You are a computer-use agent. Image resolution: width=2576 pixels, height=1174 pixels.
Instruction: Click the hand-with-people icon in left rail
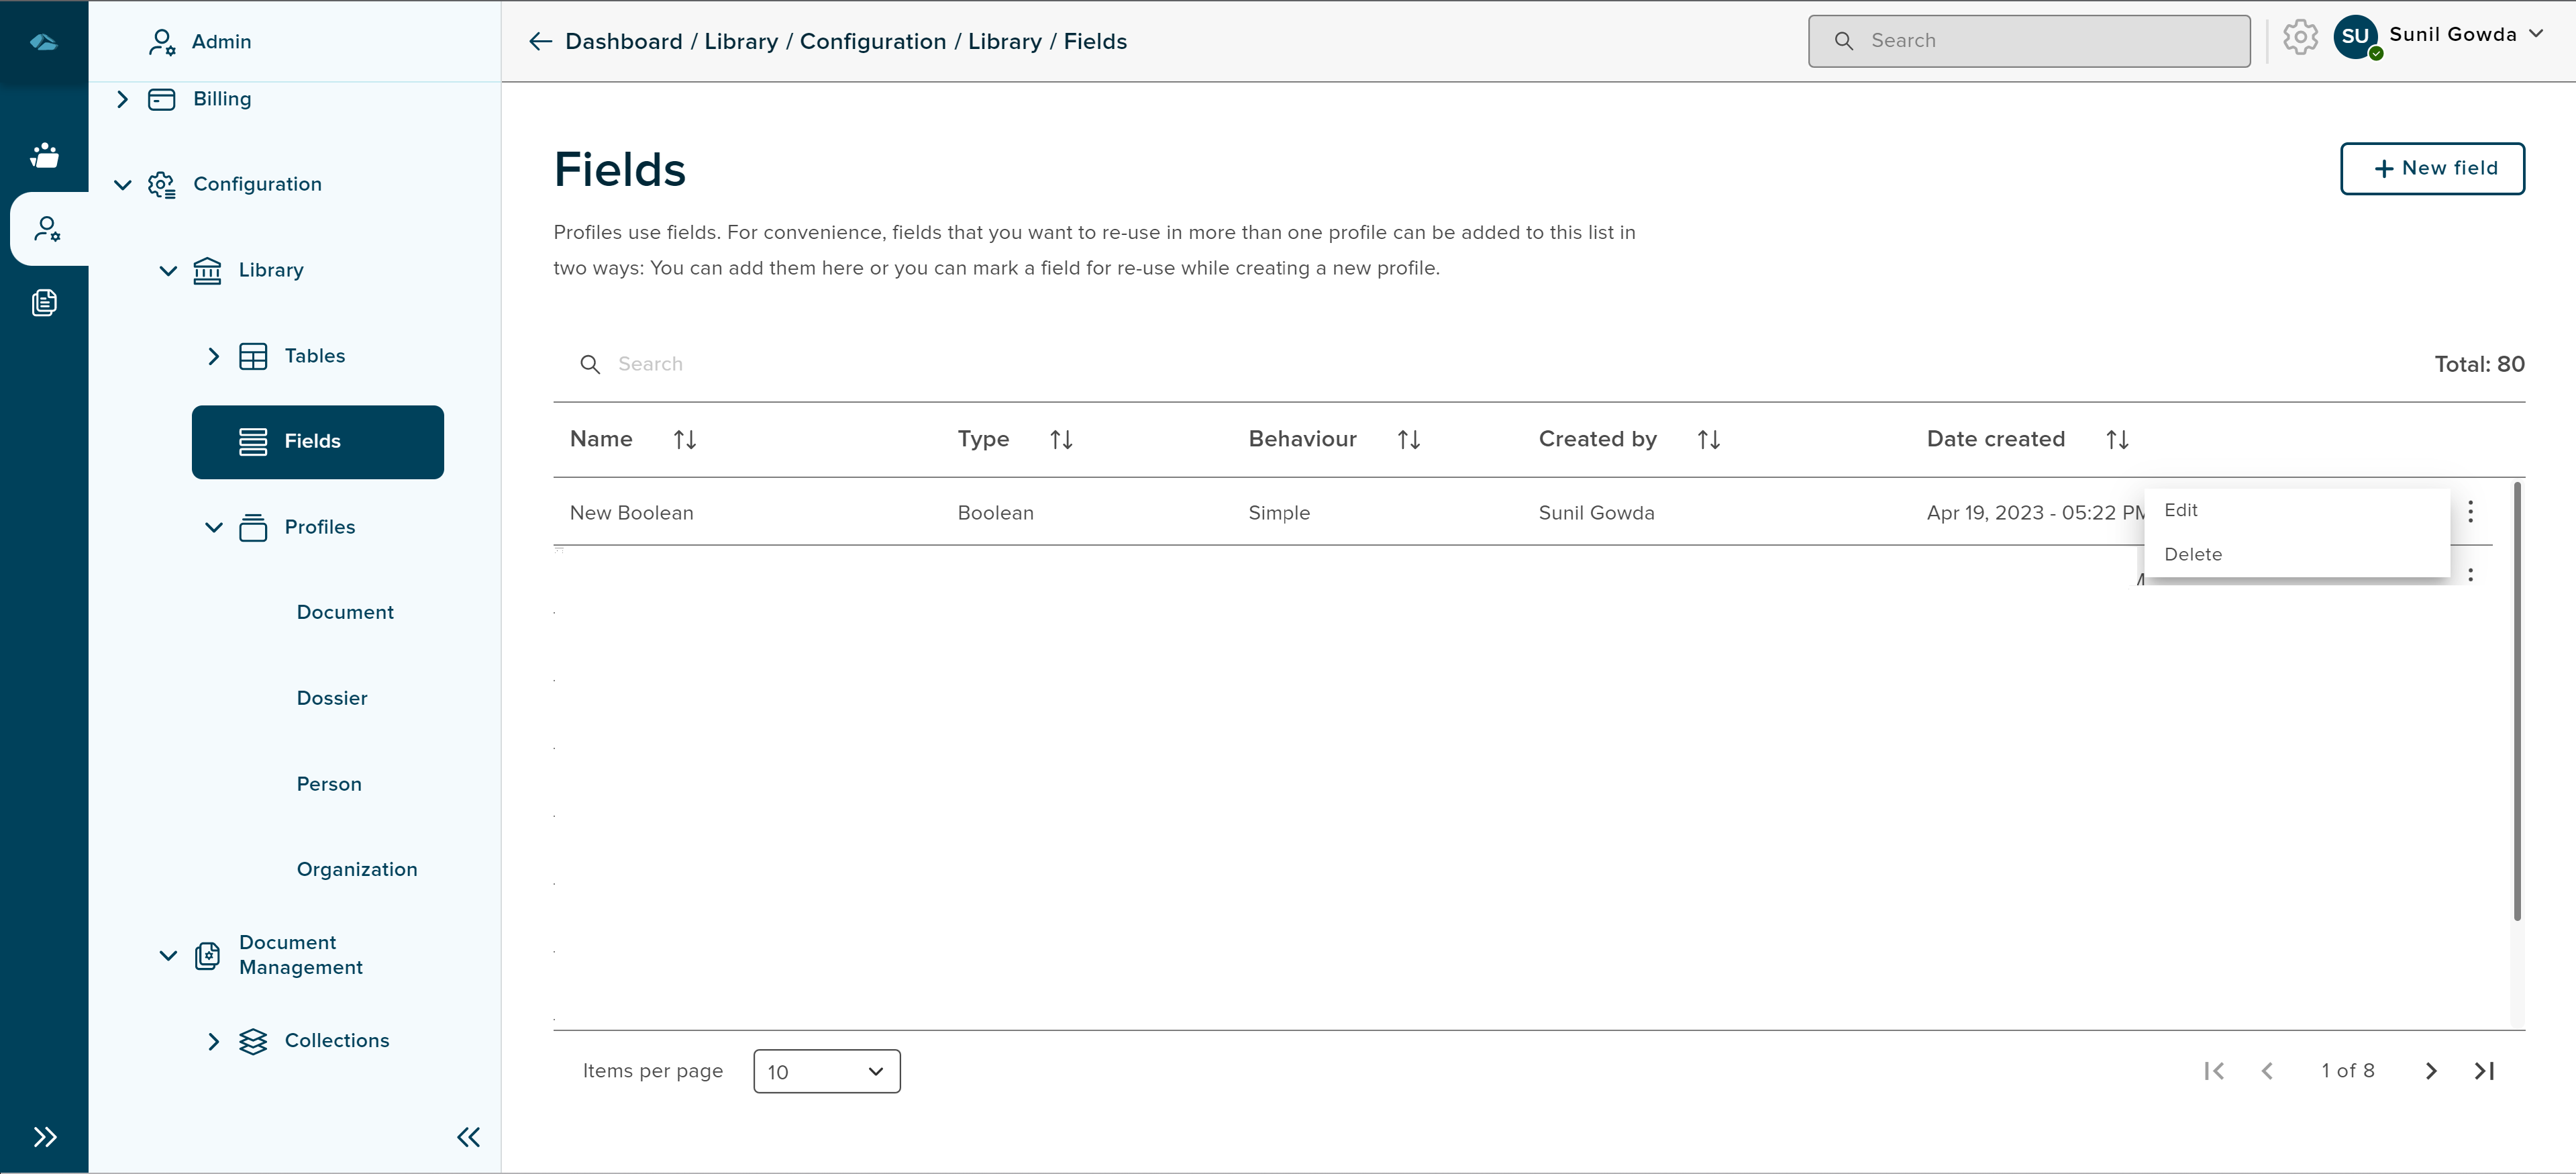44,155
